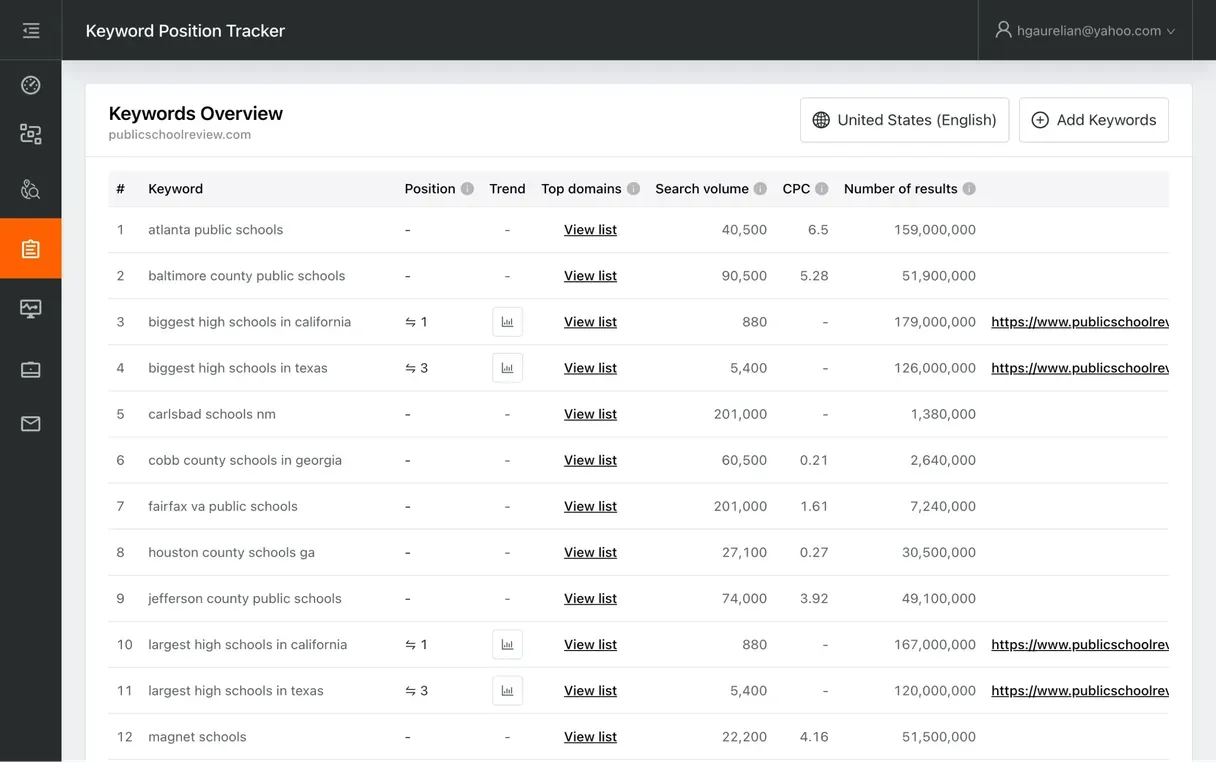1216x762 pixels.
Task: Open the site structure tool in sidebar
Action: pyautogui.click(x=30, y=134)
